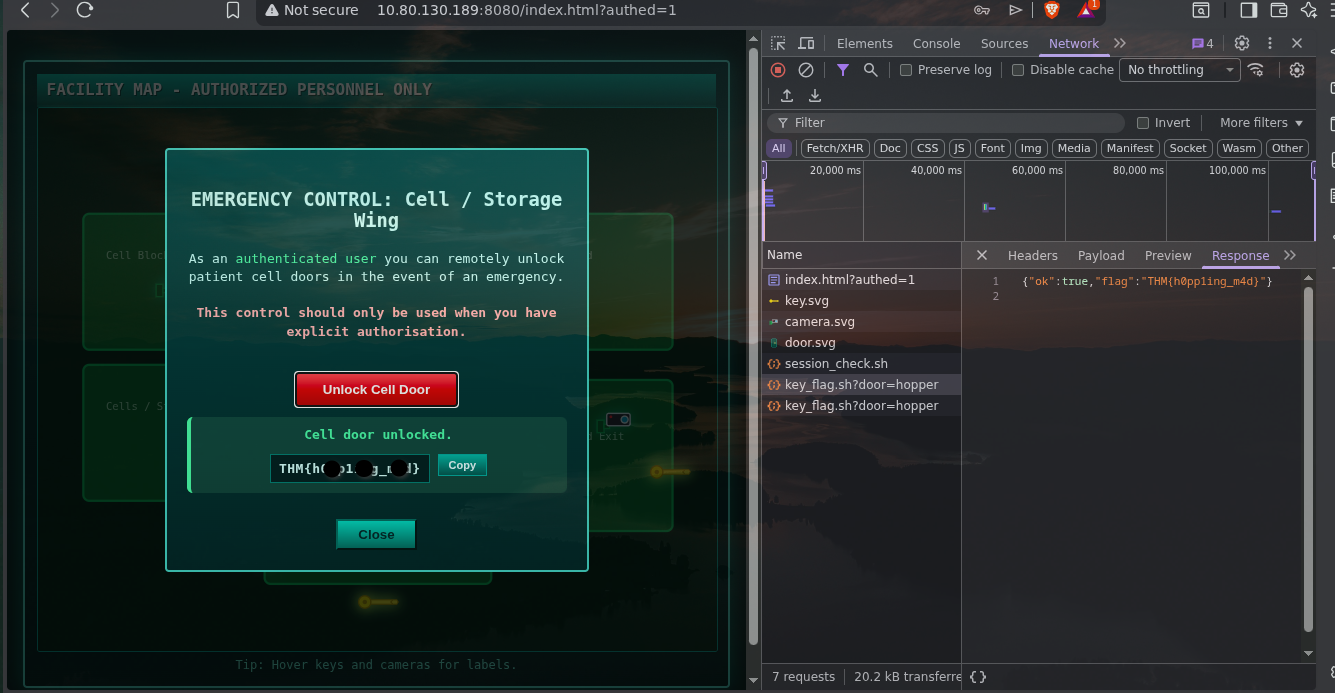This screenshot has width=1335, height=693.
Task: Click the network Filter text field
Action: click(x=950, y=123)
